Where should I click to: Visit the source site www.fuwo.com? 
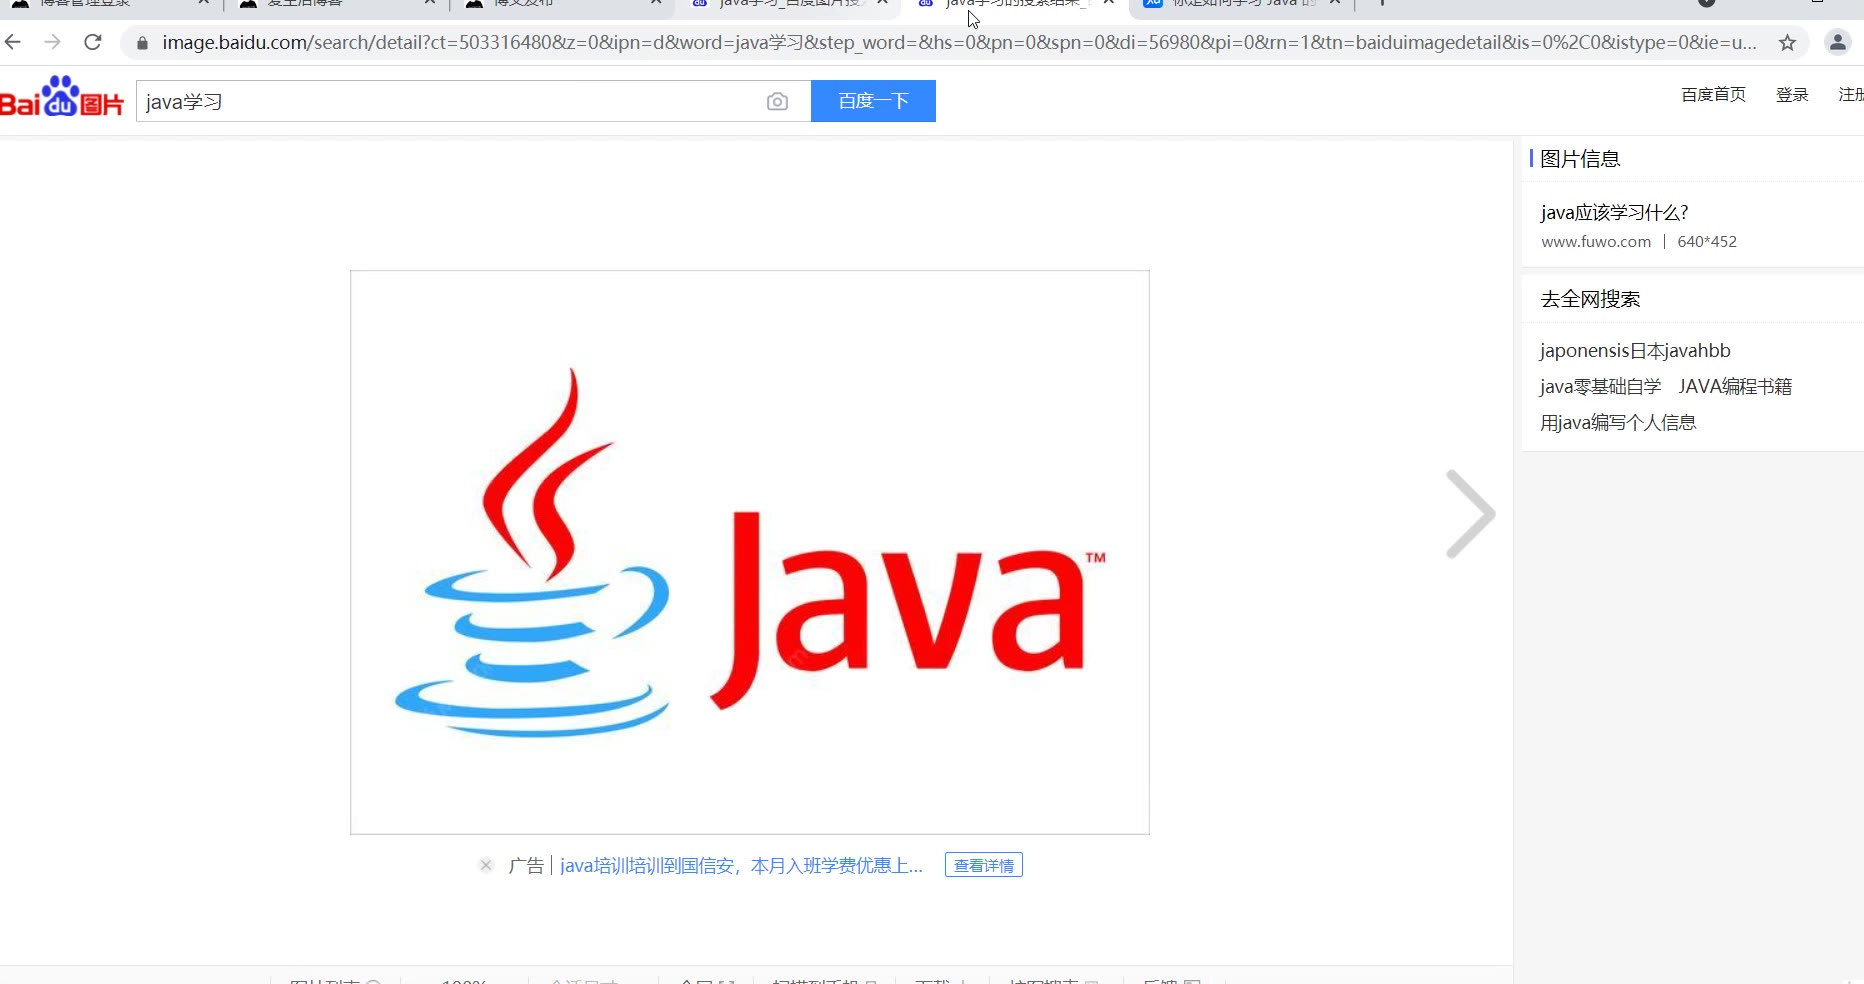click(x=1596, y=242)
